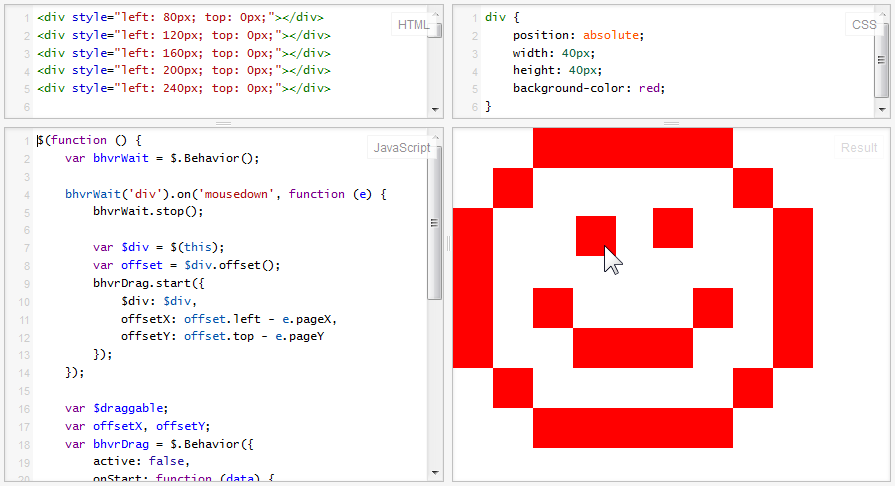This screenshot has height=486, width=895.
Task: Click the line "var offset = $div.offset();"
Action: coord(187,265)
